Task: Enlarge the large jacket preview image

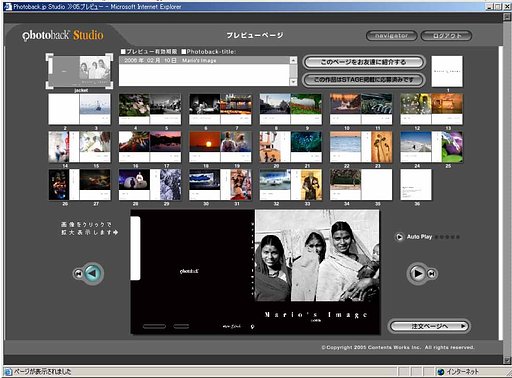Action: (x=255, y=272)
